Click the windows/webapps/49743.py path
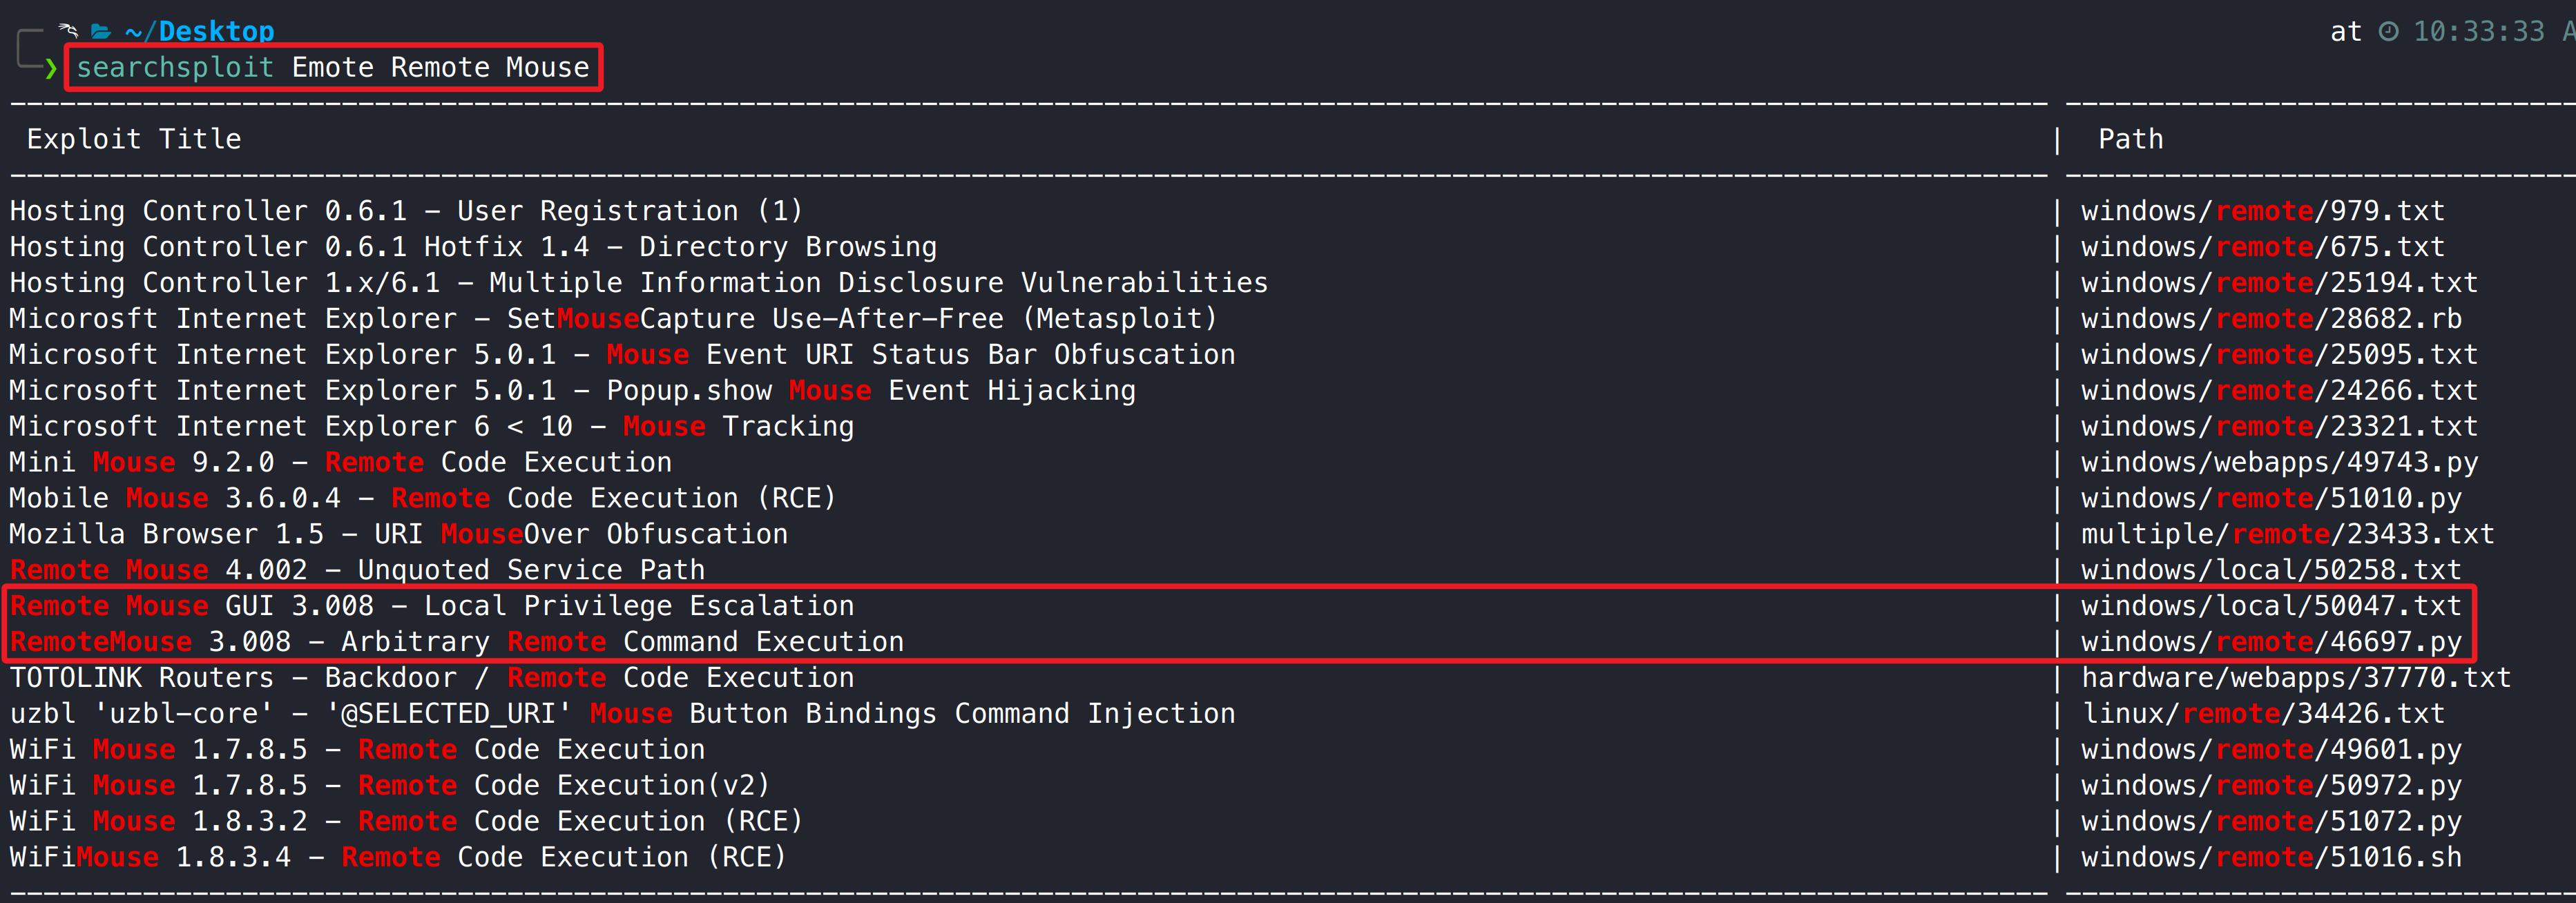 (2279, 462)
